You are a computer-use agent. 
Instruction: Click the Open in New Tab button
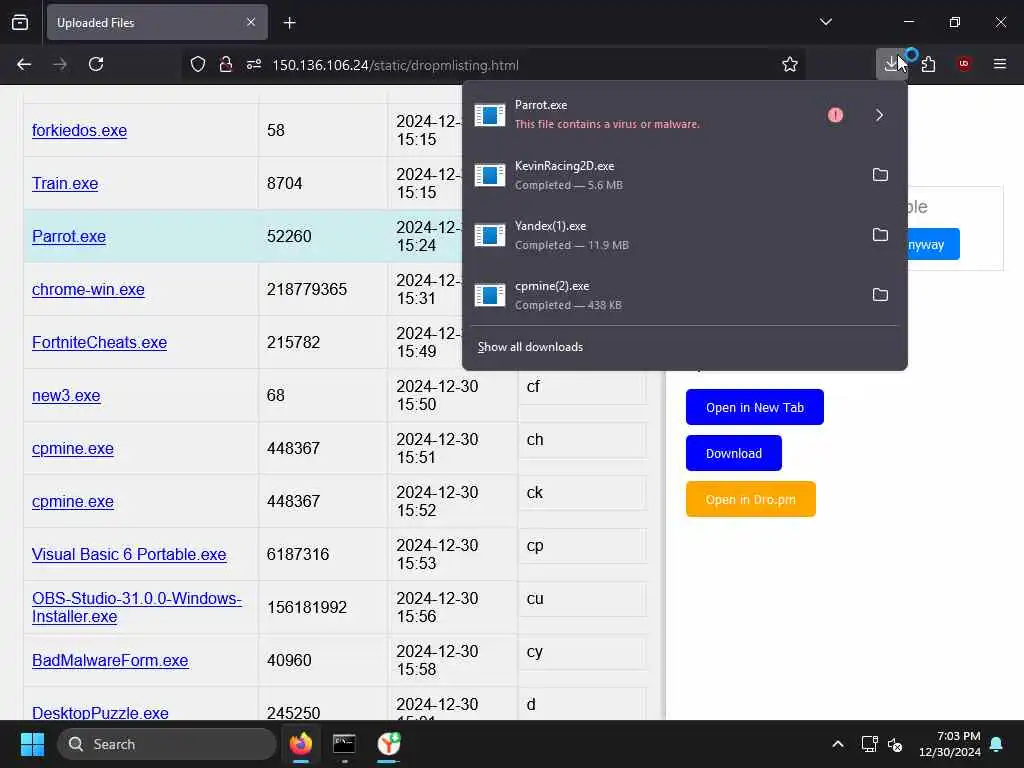[x=755, y=407]
